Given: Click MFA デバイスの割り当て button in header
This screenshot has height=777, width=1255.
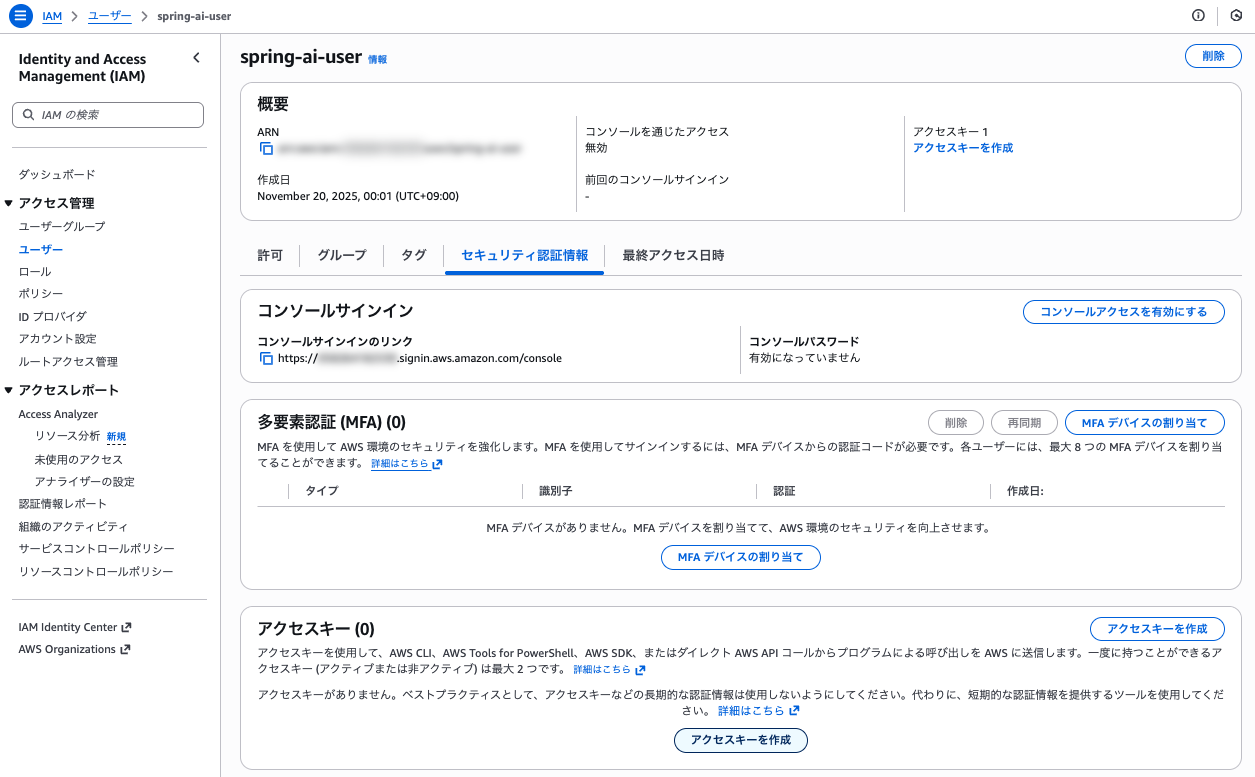Looking at the screenshot, I should click(x=1145, y=423).
